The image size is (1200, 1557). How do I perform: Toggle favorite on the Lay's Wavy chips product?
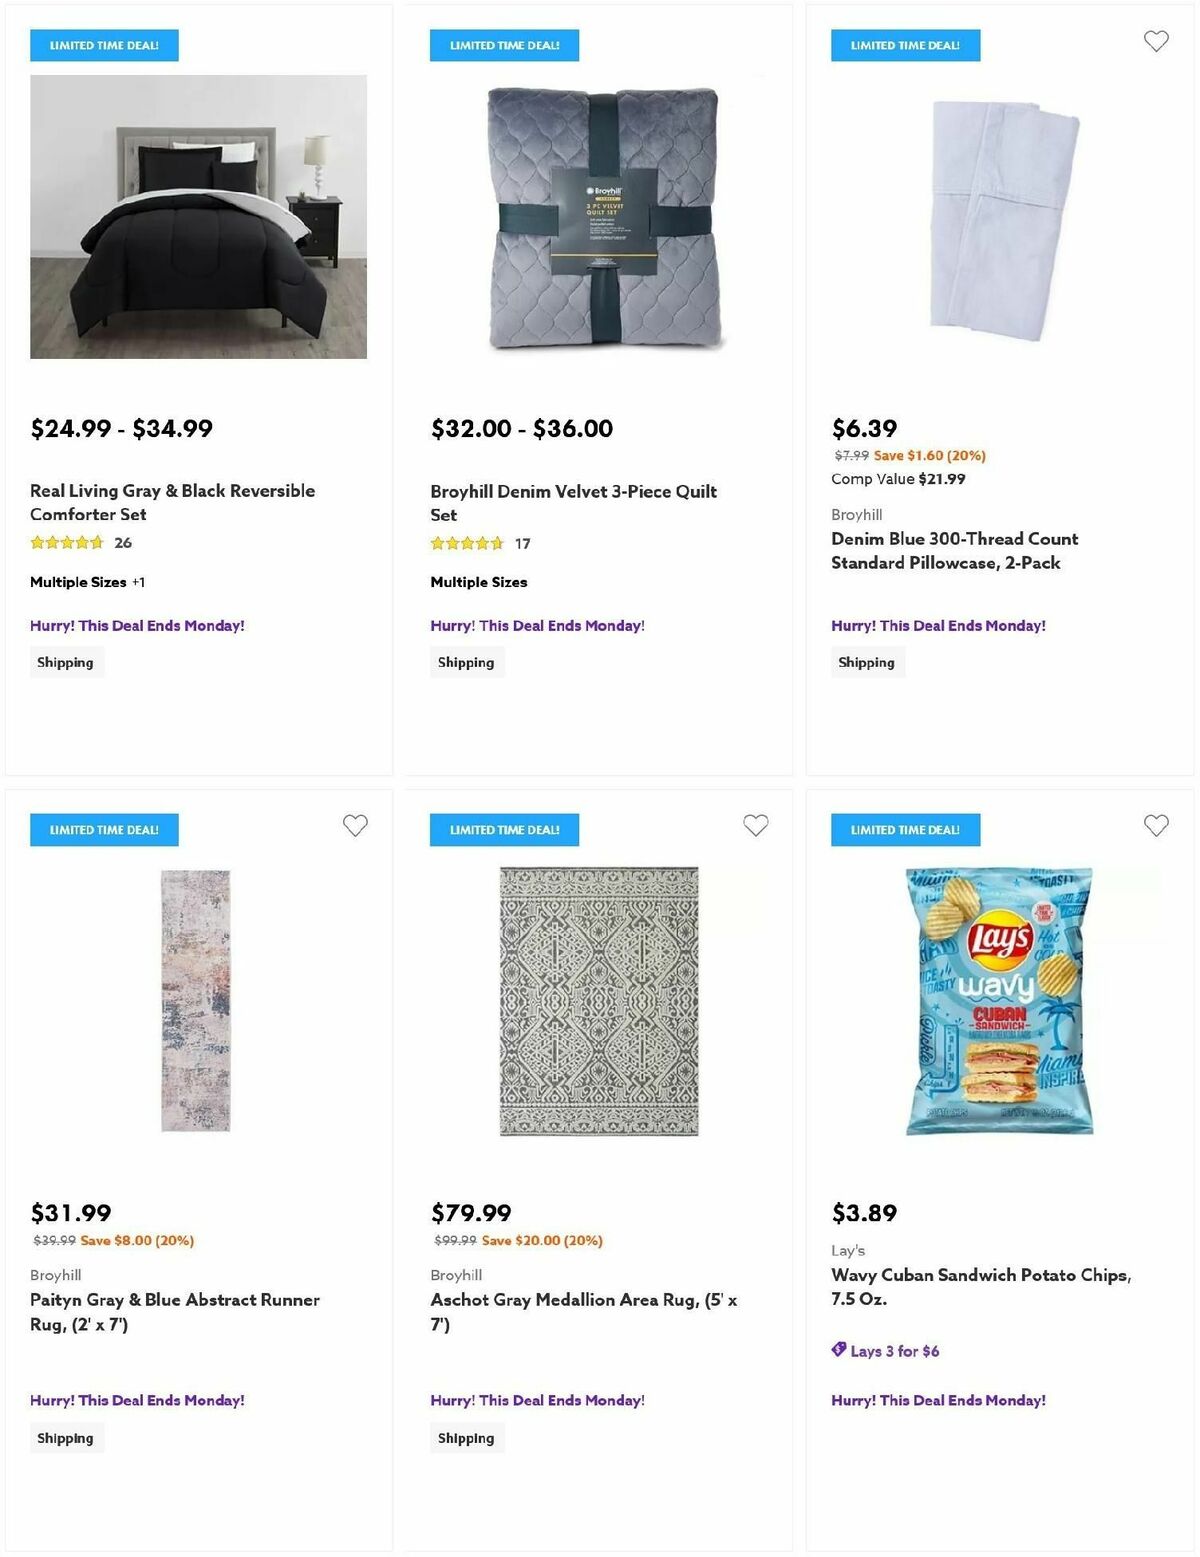tap(1155, 826)
